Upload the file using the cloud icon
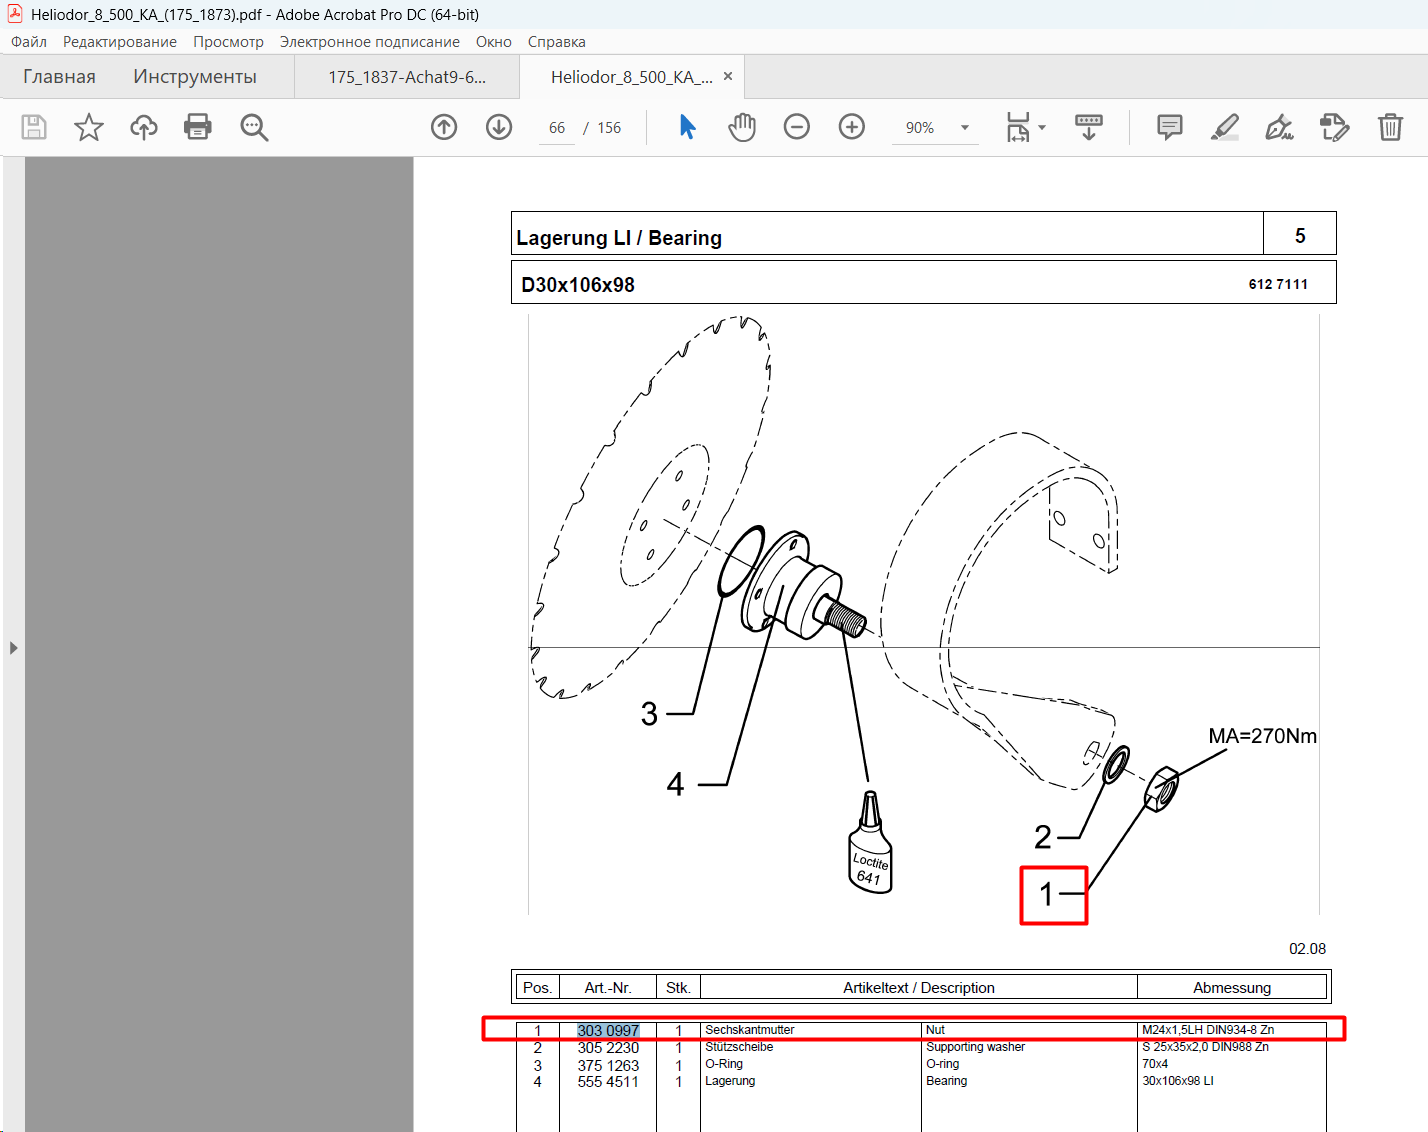Image resolution: width=1428 pixels, height=1132 pixels. click(144, 127)
